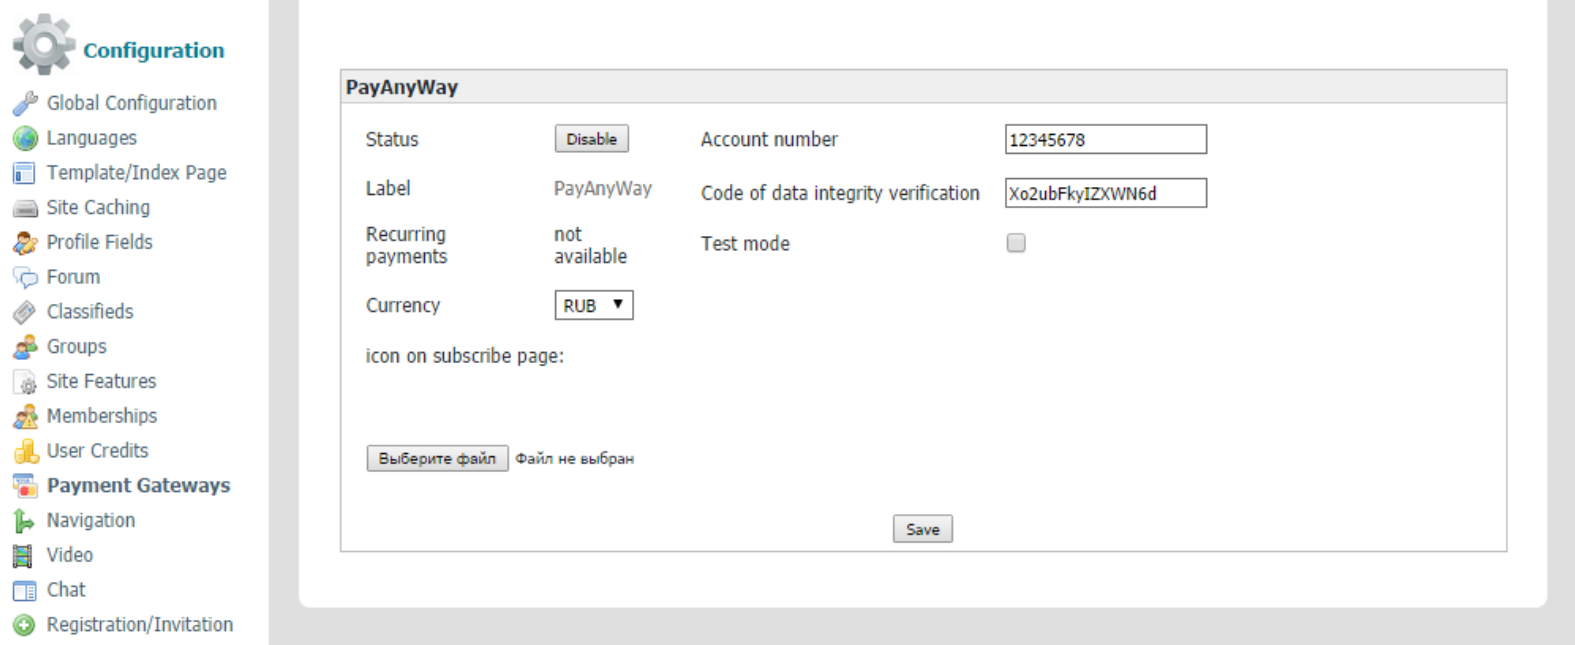Open Forum configuration
The image size is (1575, 645).
[x=73, y=277]
